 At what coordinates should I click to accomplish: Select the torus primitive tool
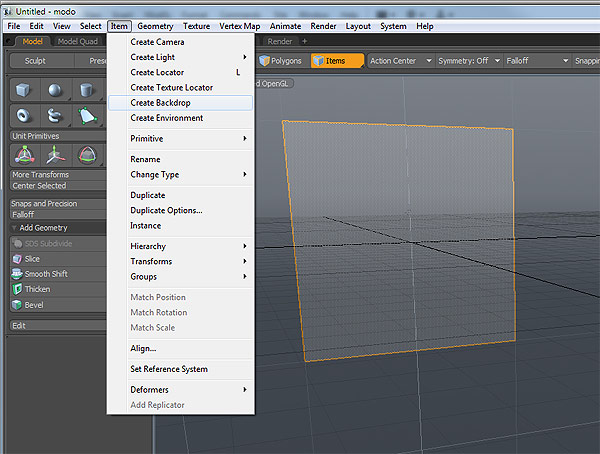[x=24, y=115]
